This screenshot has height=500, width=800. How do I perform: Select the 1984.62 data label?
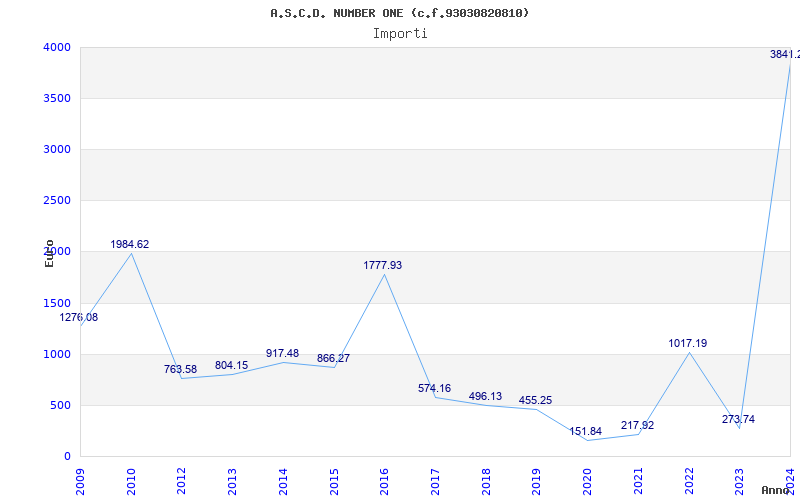tap(130, 244)
